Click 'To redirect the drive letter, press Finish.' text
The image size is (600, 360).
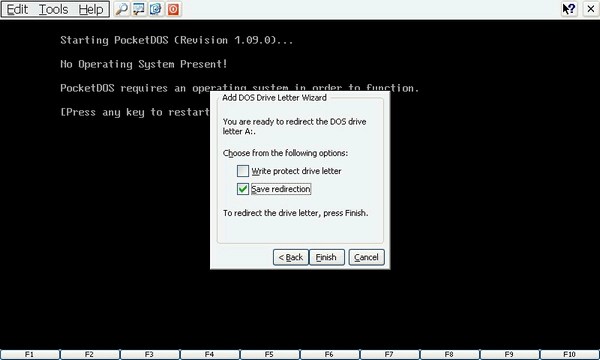coord(296,213)
